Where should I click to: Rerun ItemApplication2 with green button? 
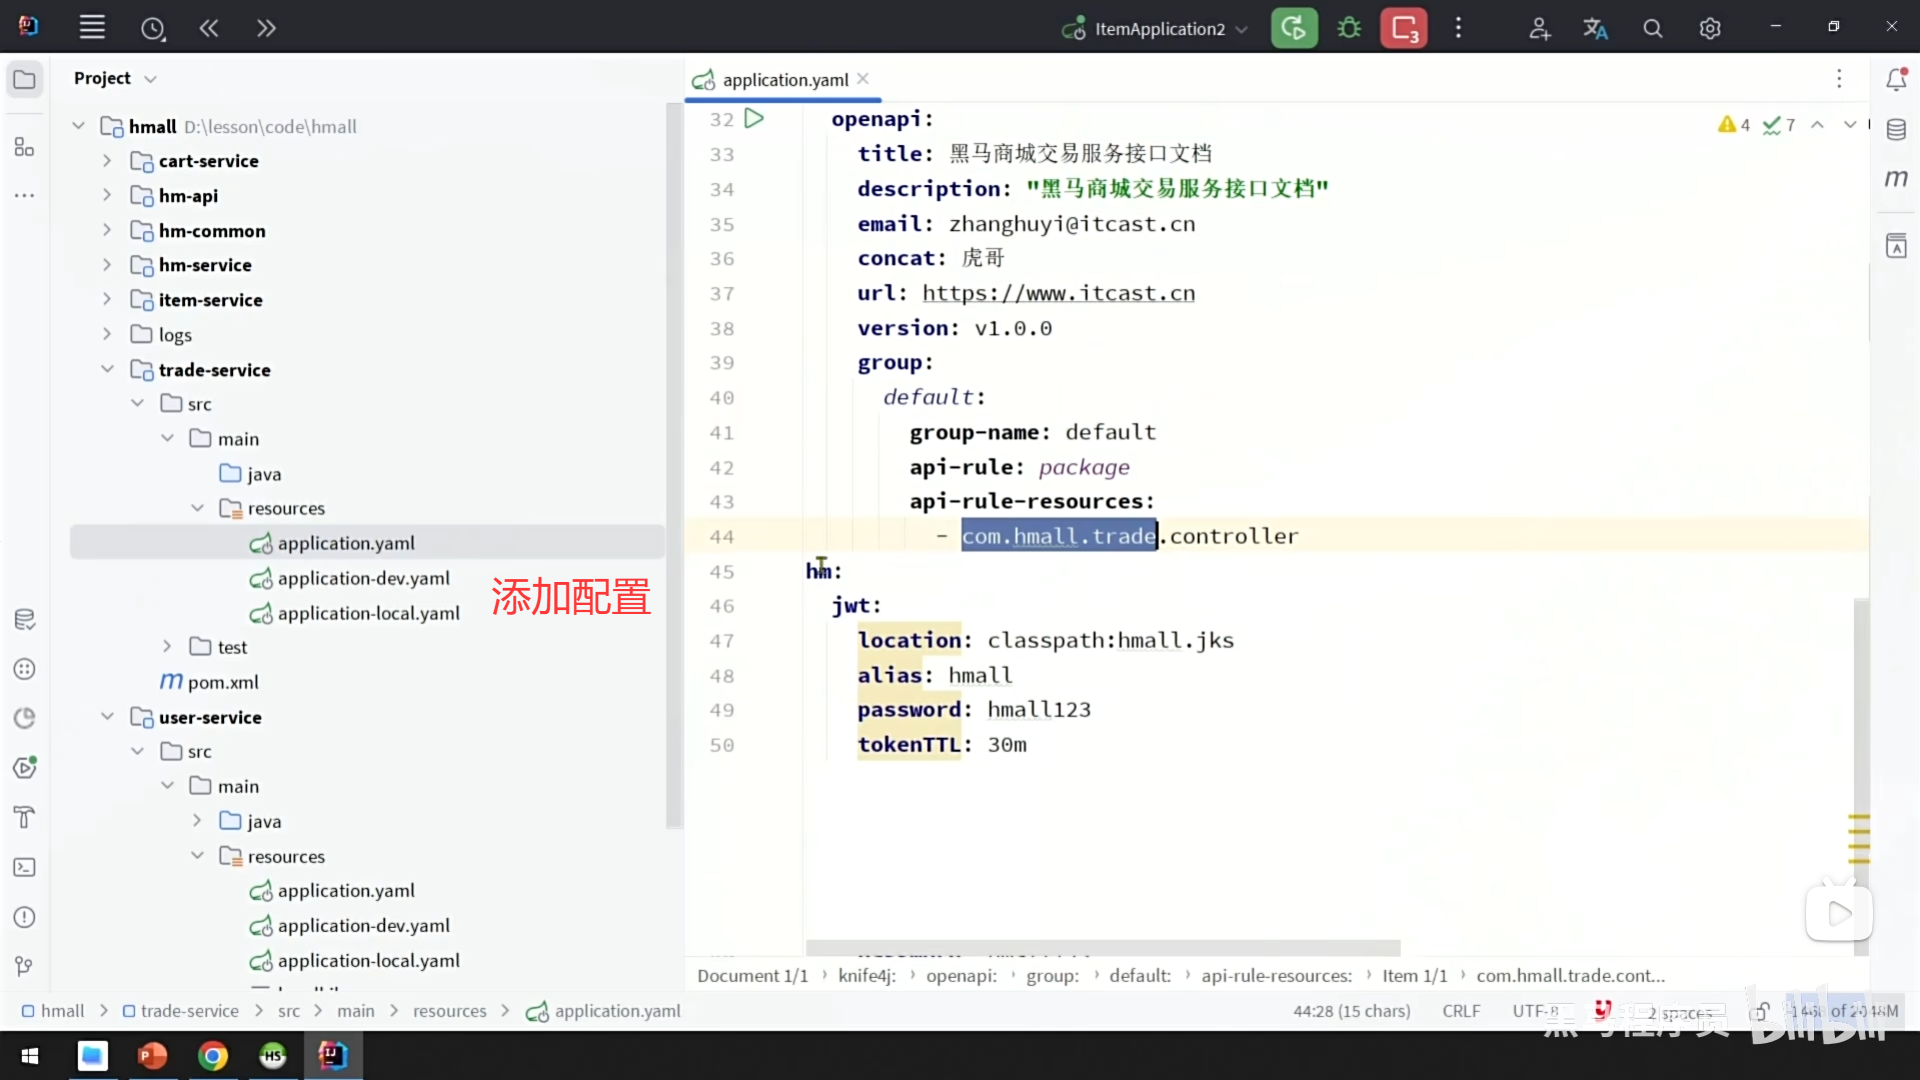click(1294, 28)
